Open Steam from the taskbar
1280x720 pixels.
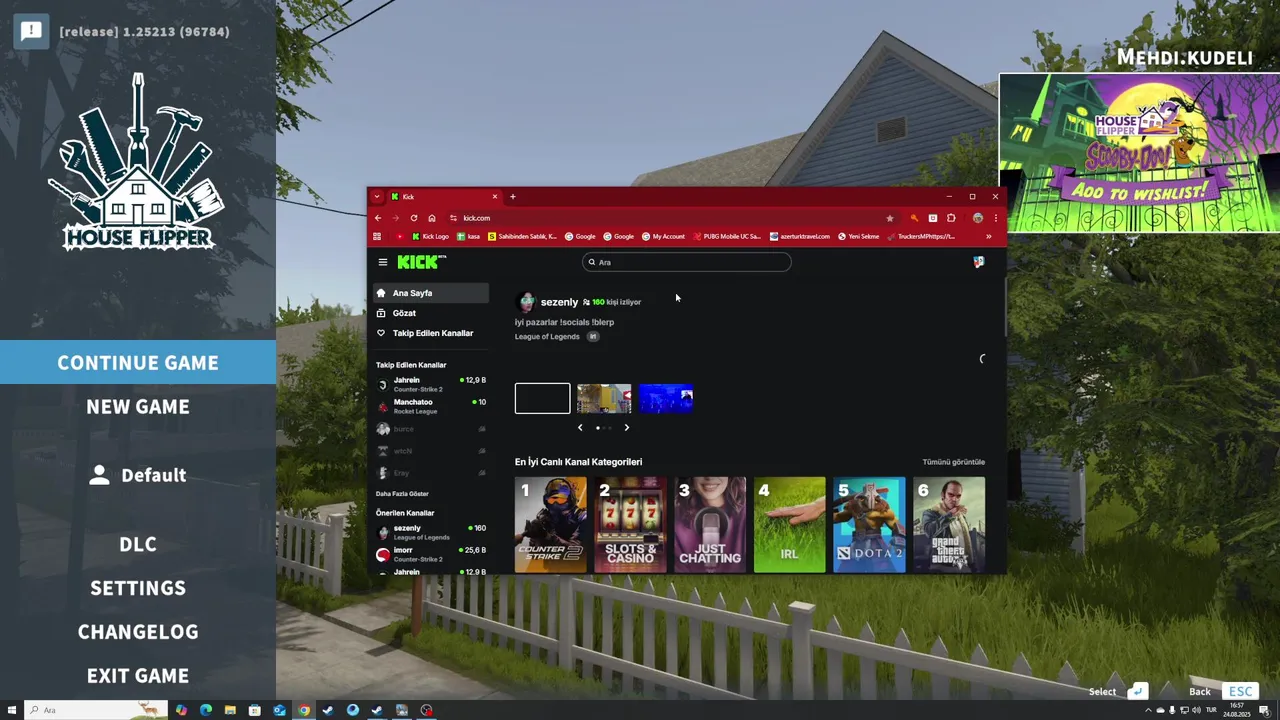pyautogui.click(x=328, y=710)
